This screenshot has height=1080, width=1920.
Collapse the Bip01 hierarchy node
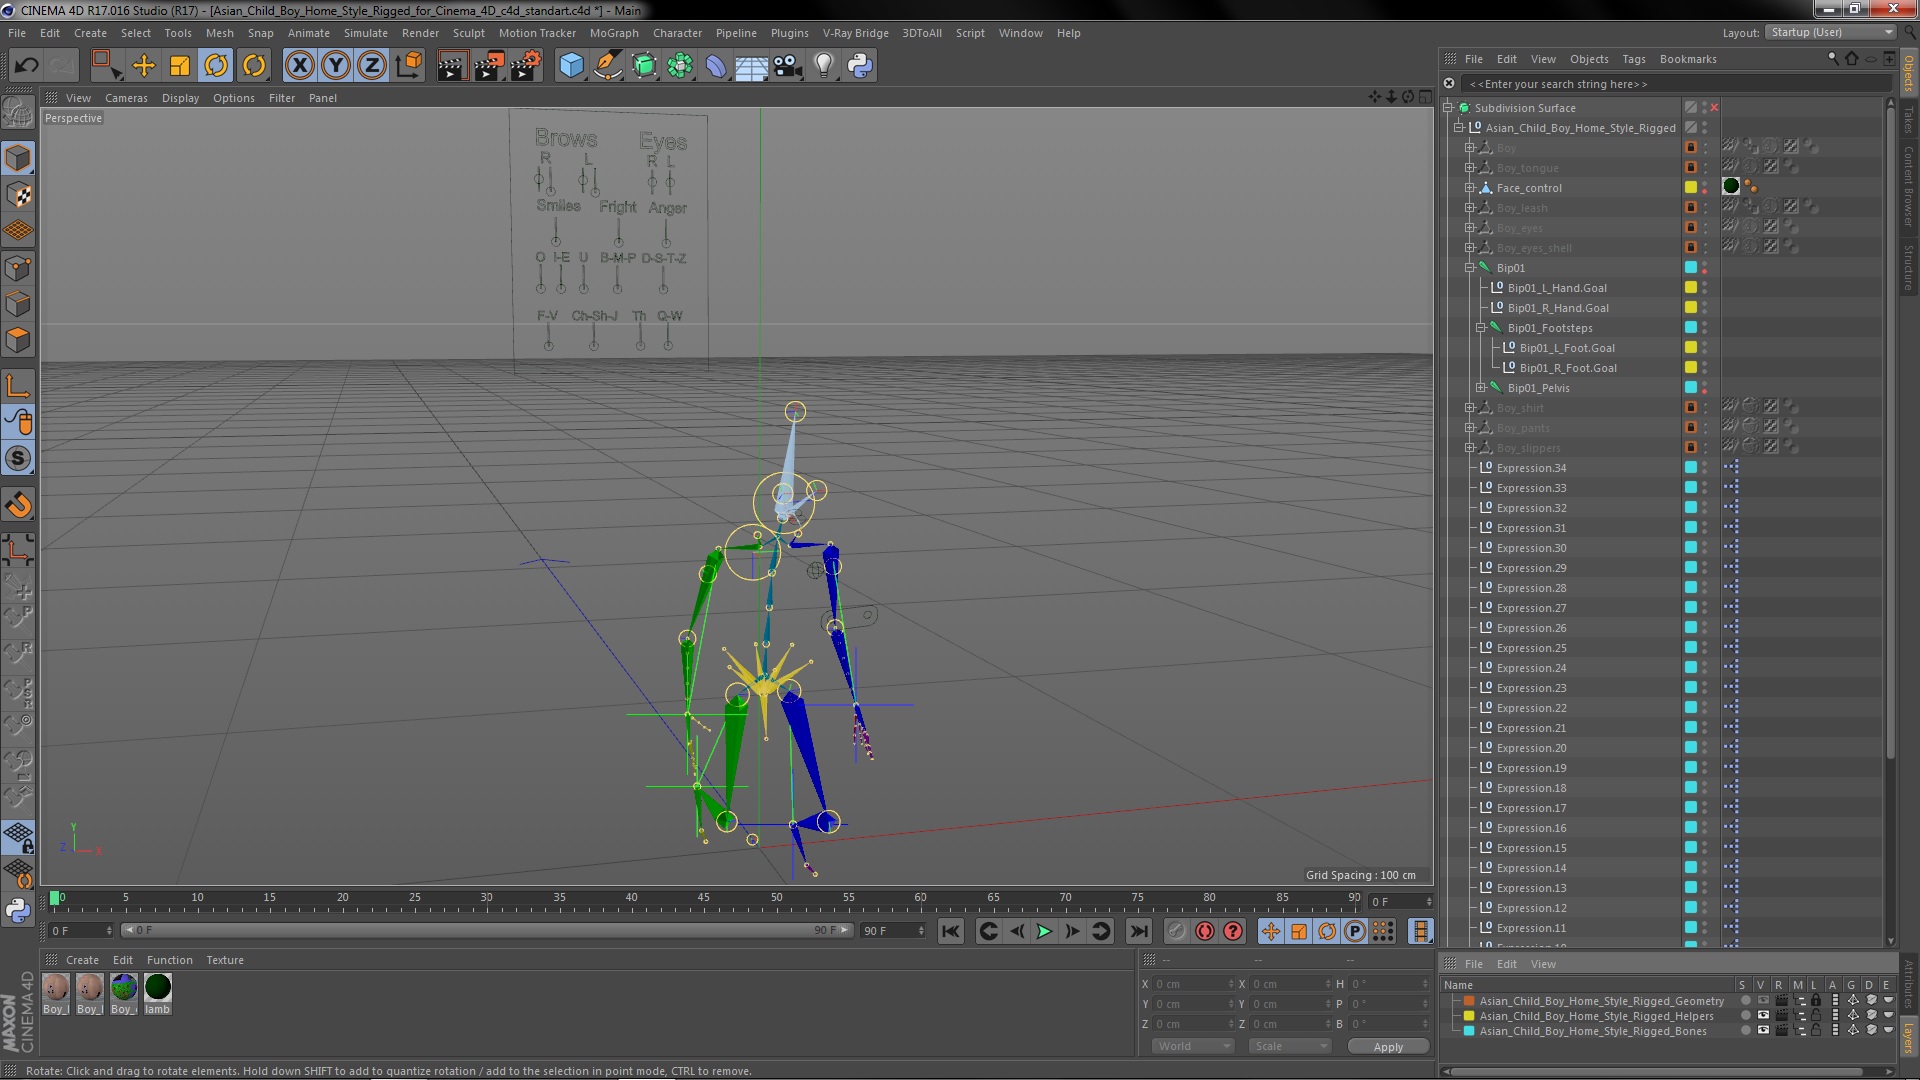[1470, 268]
